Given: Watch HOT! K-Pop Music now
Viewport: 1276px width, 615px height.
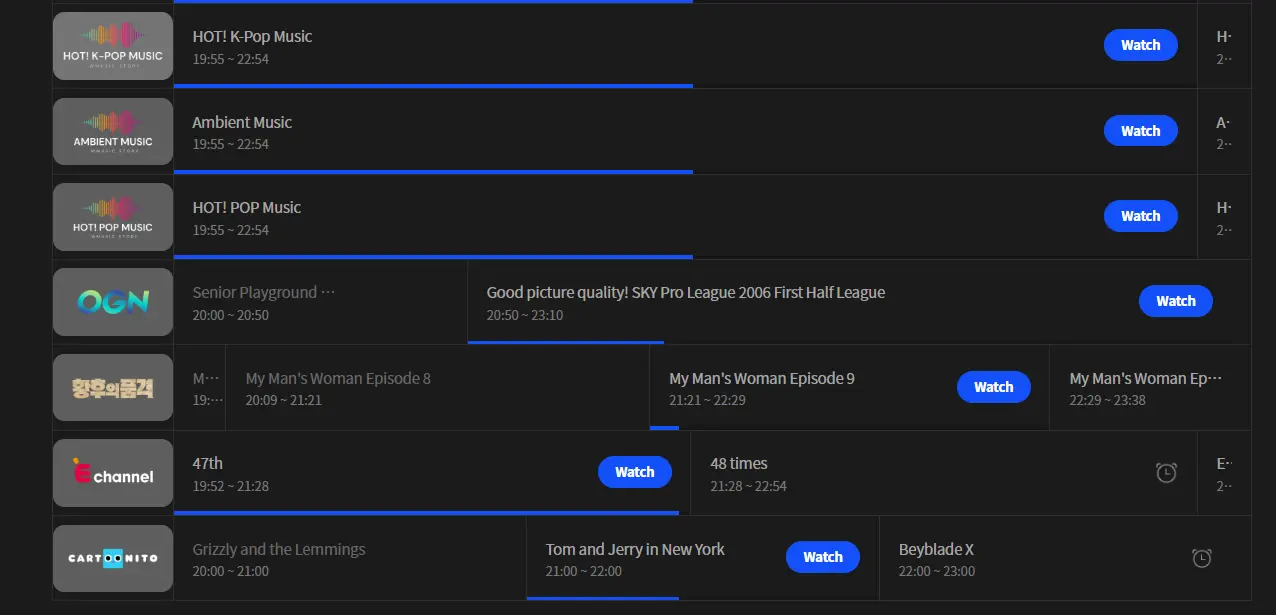Looking at the screenshot, I should [1141, 45].
